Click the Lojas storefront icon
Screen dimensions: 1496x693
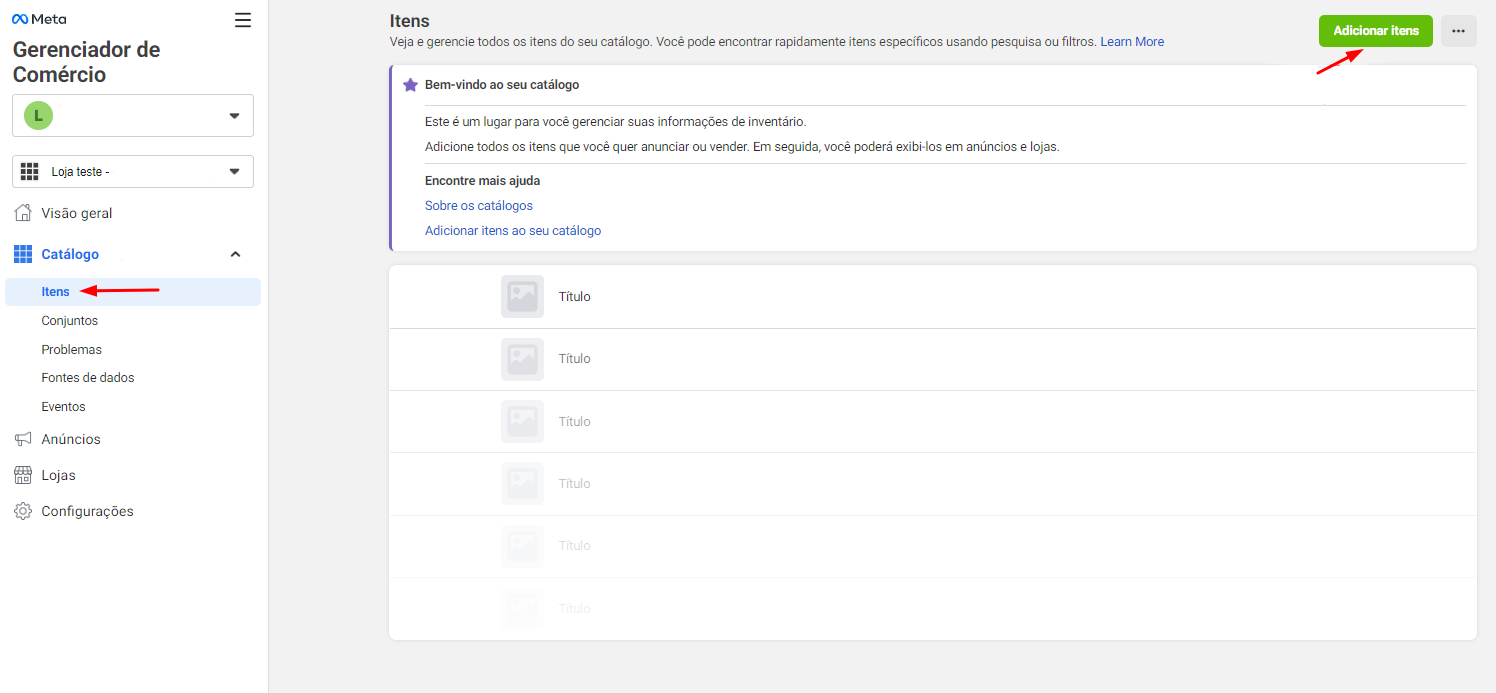tap(23, 475)
